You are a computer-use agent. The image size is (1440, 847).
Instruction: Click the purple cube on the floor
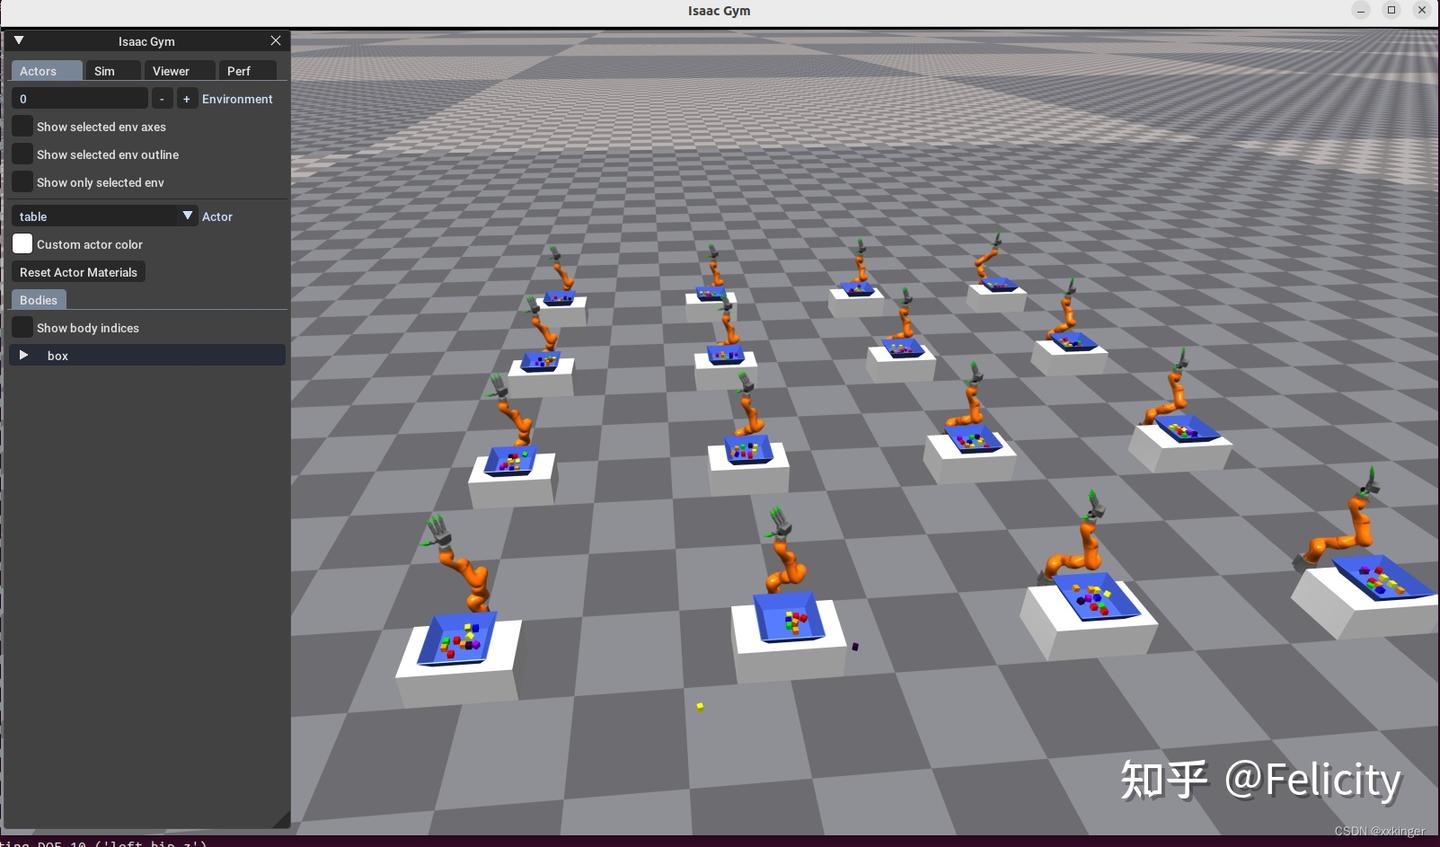(855, 646)
